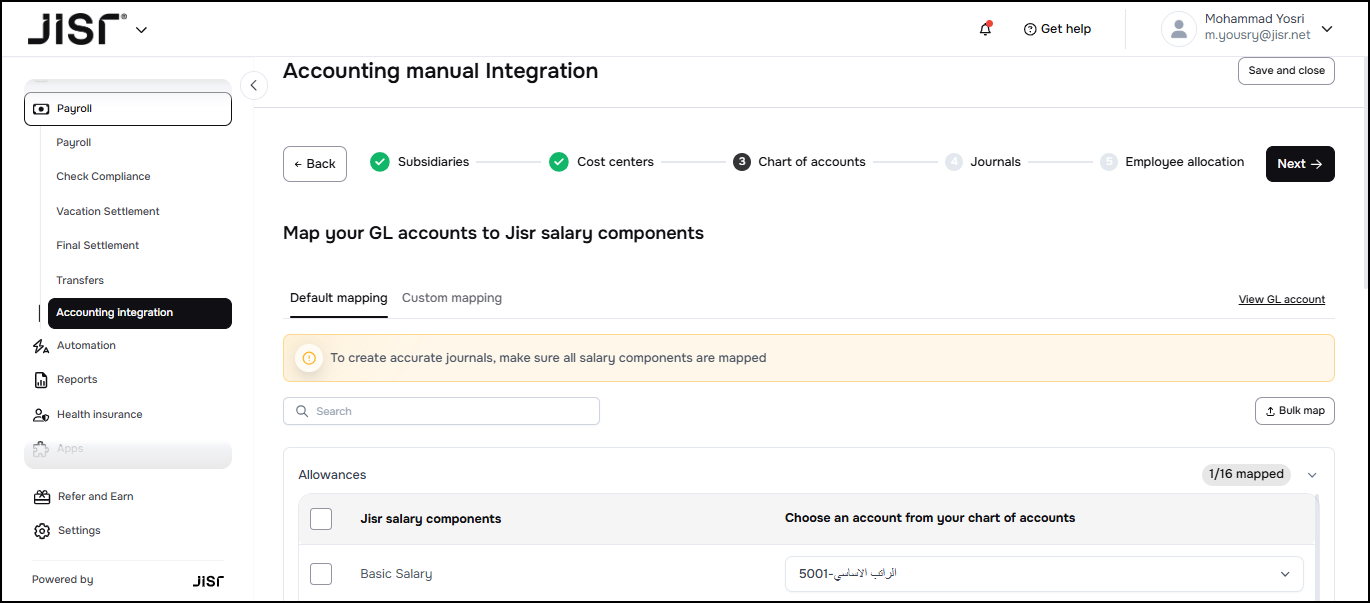Click the Bulk map button
Image resolution: width=1370 pixels, height=603 pixels.
tap(1294, 411)
